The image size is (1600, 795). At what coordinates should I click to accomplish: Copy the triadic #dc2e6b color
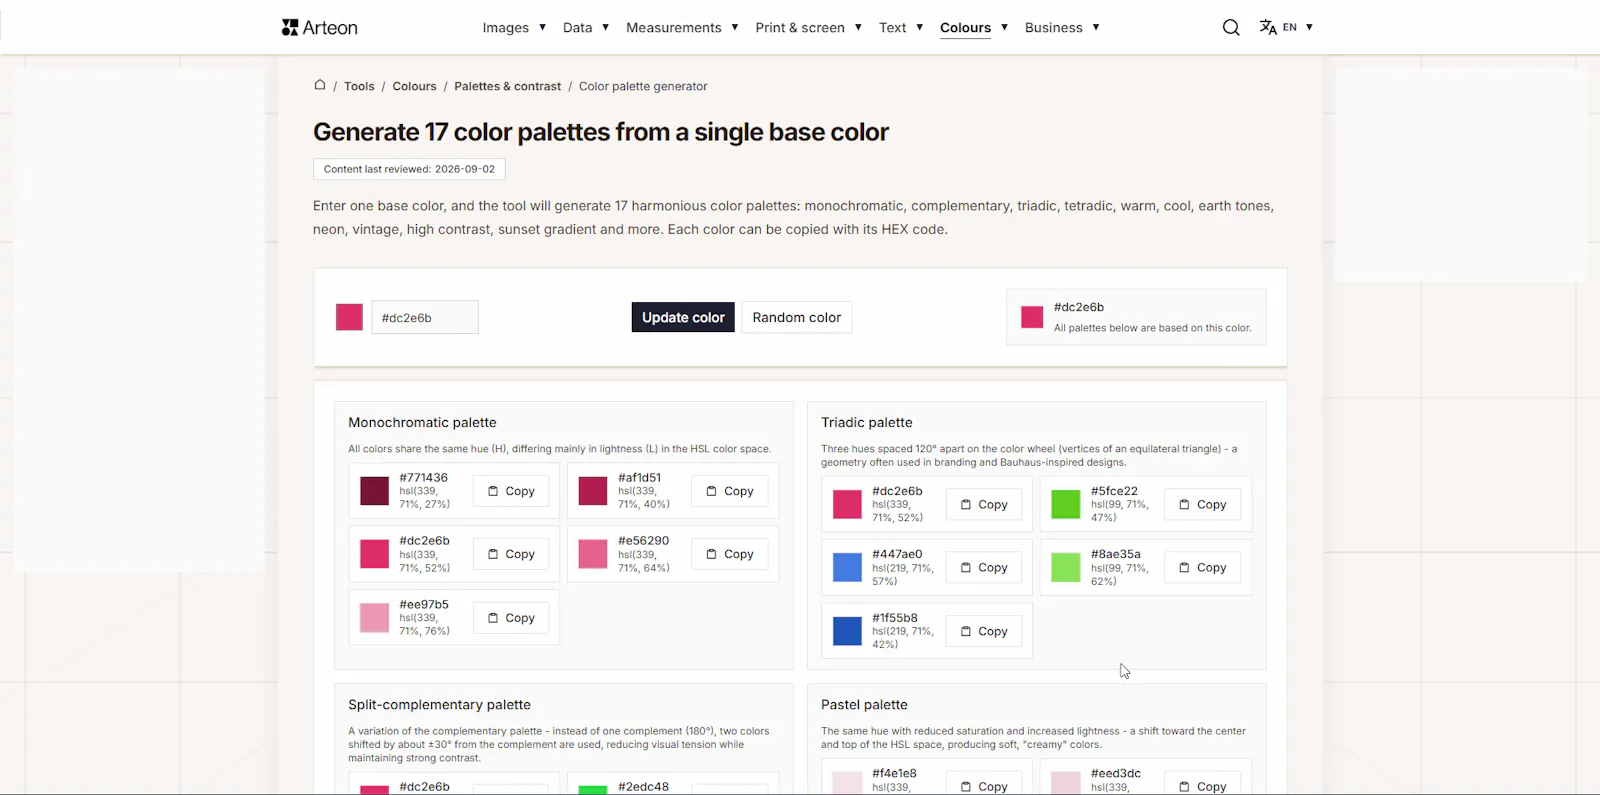point(984,505)
